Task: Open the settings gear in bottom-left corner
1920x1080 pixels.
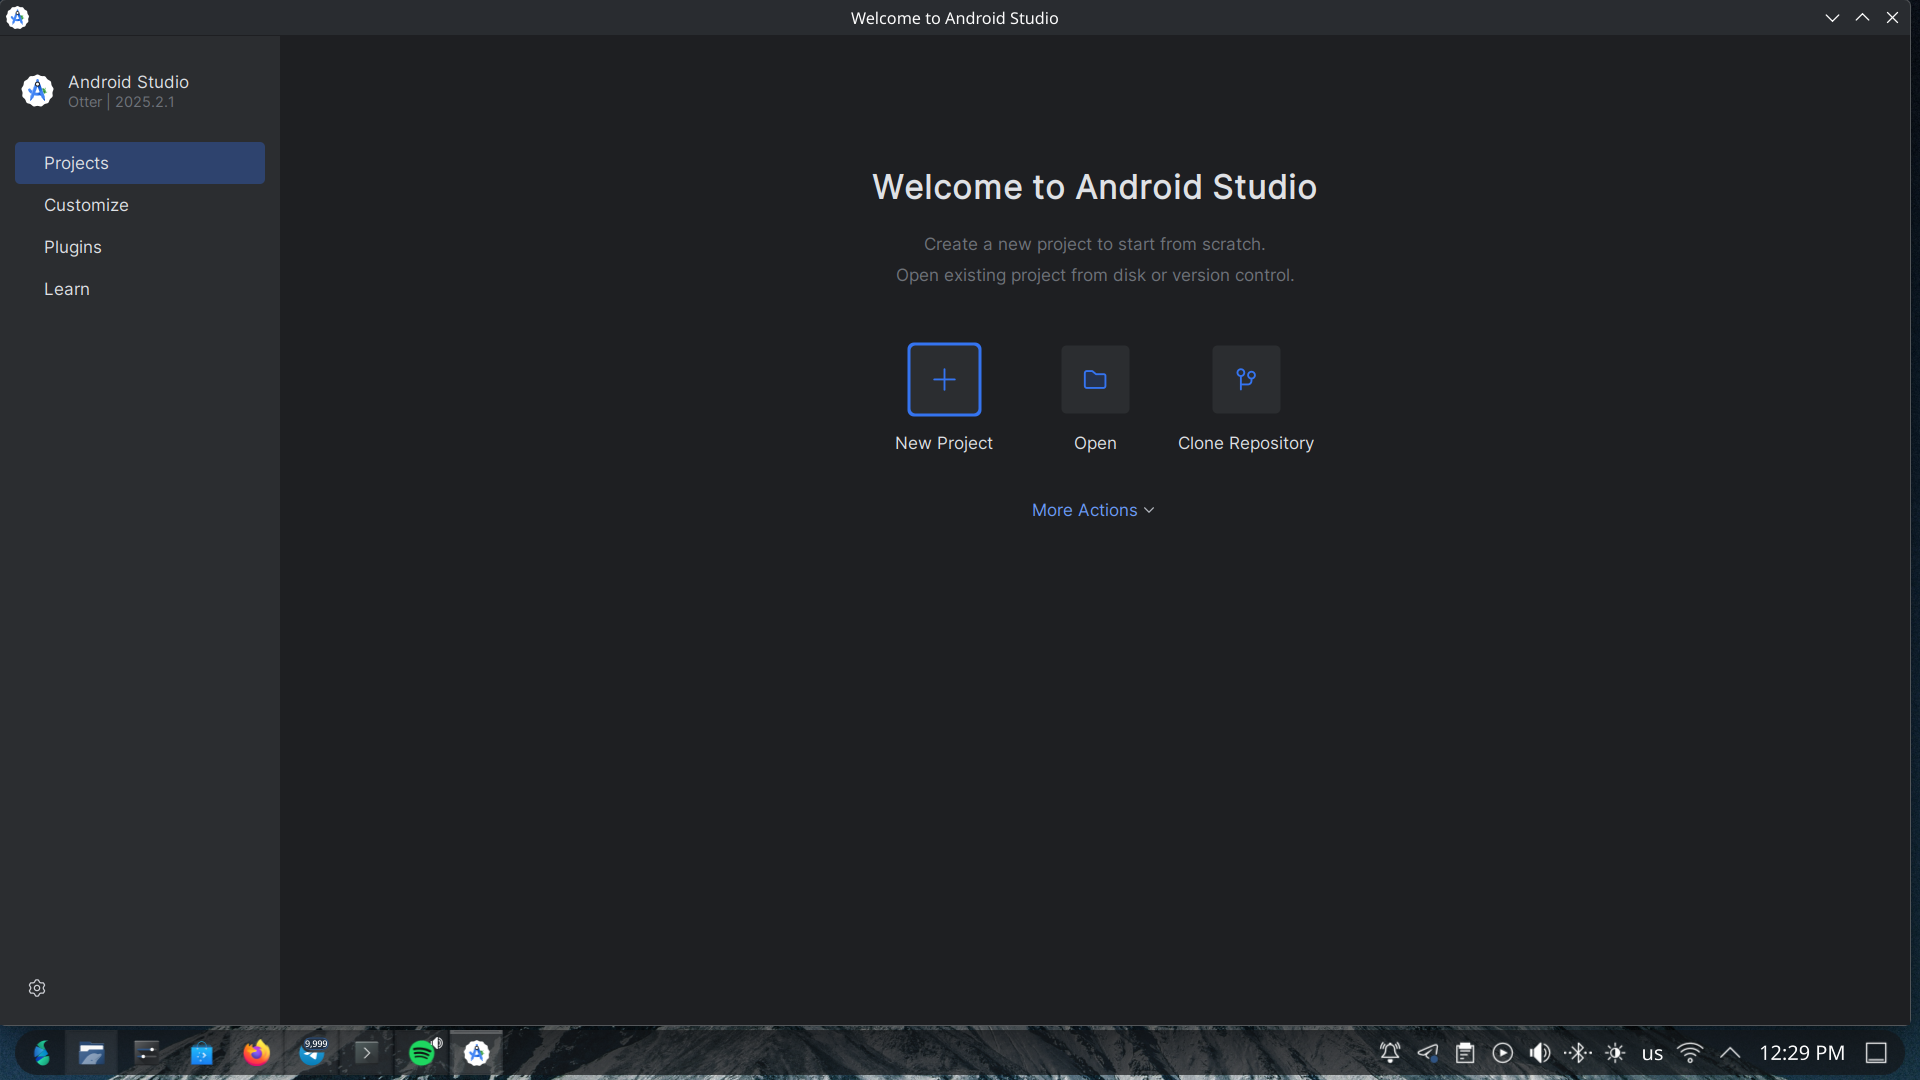Action: click(x=37, y=988)
